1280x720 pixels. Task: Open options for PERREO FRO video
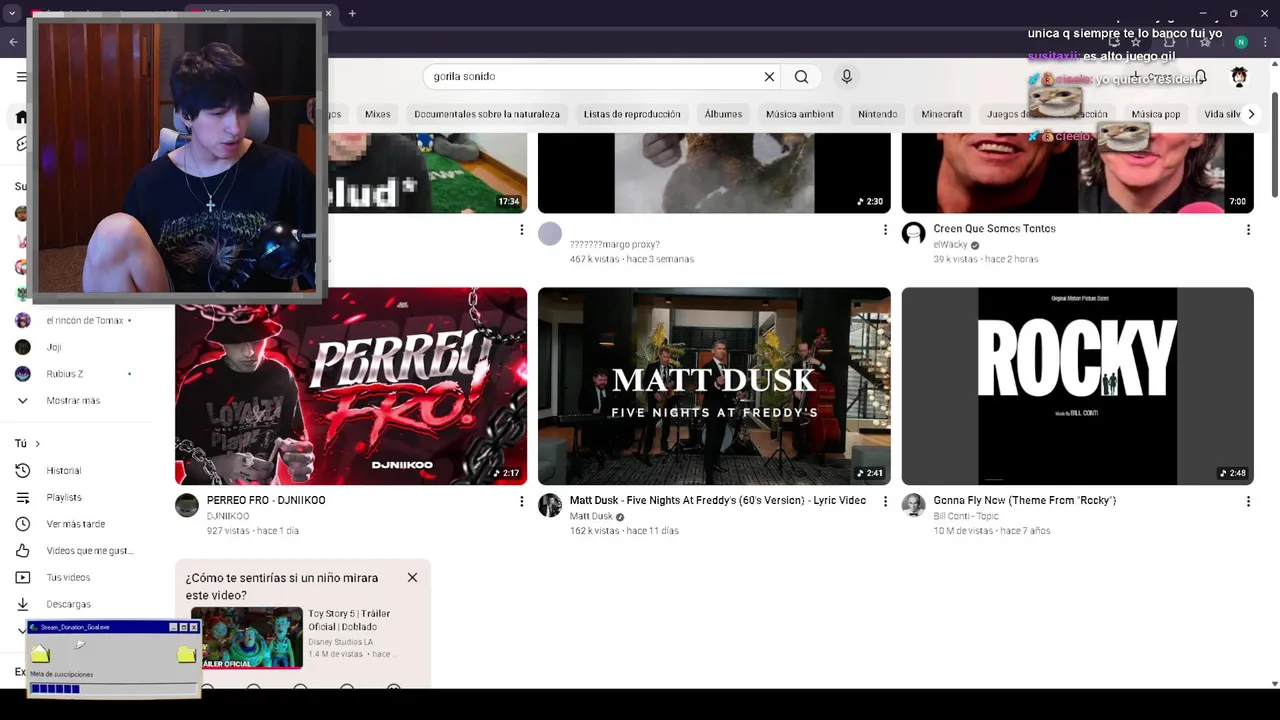(x=521, y=501)
